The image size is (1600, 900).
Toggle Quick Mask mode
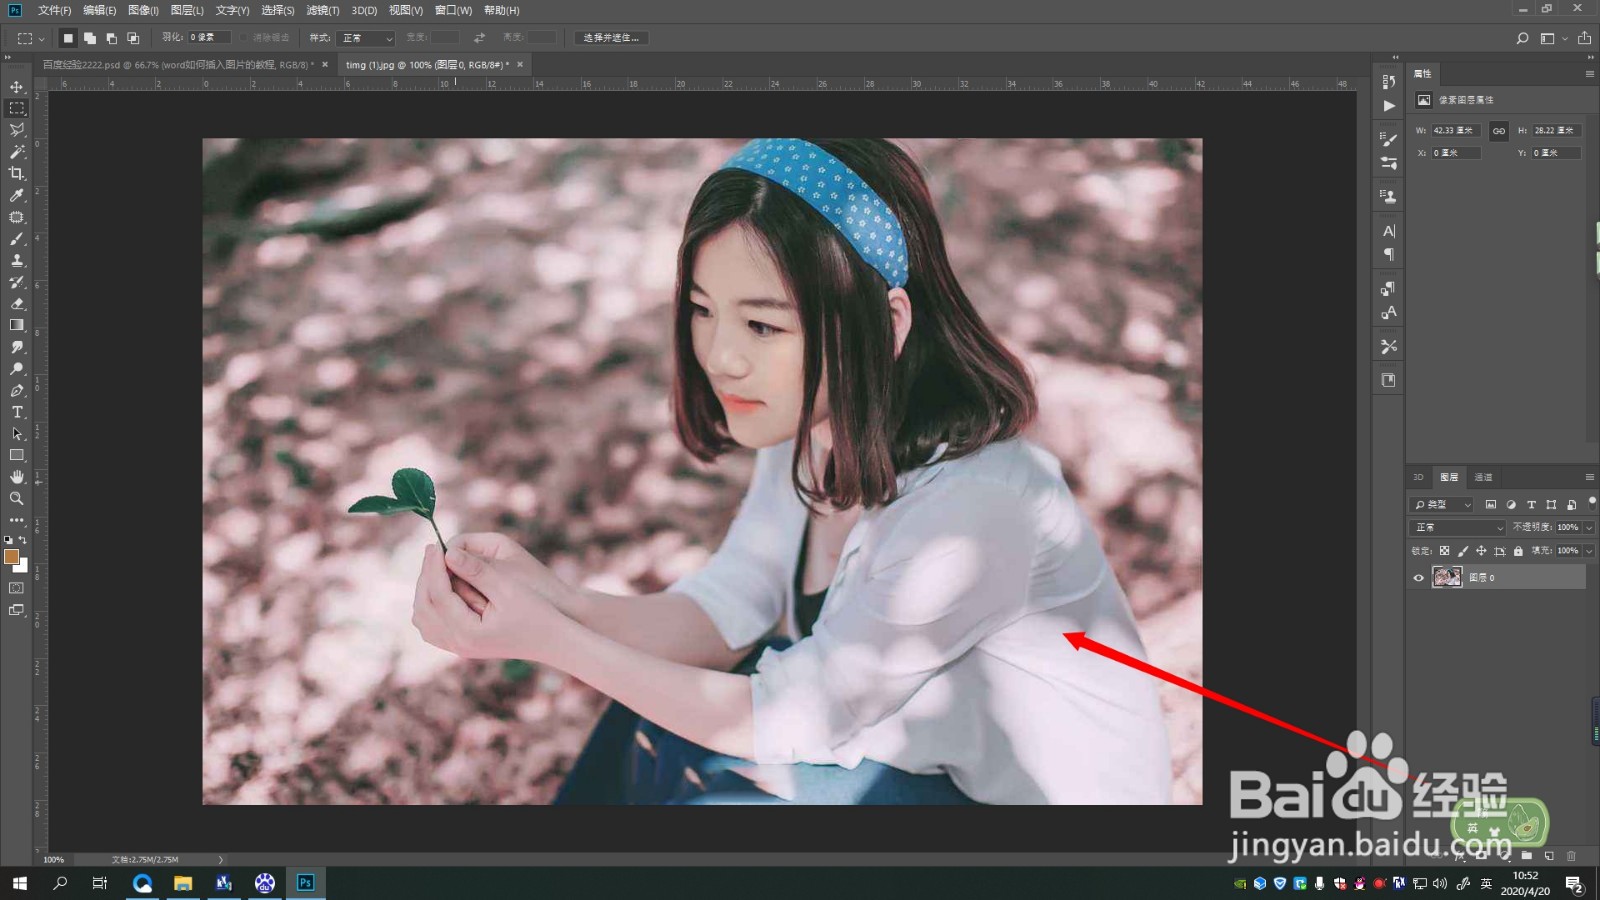(x=17, y=588)
